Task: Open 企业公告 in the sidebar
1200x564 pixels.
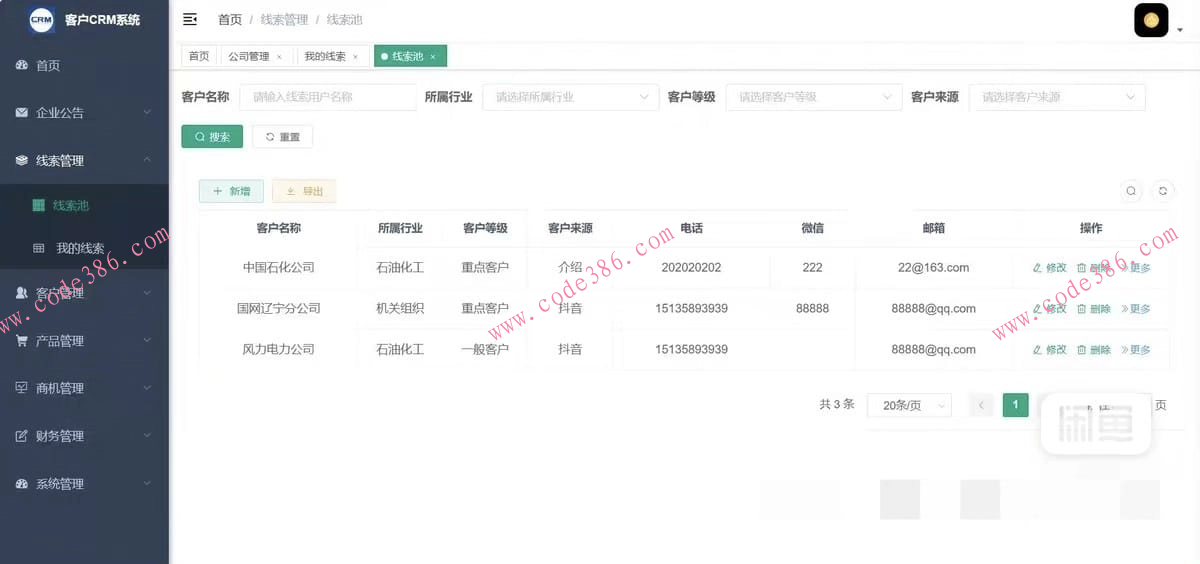Action: coord(84,113)
